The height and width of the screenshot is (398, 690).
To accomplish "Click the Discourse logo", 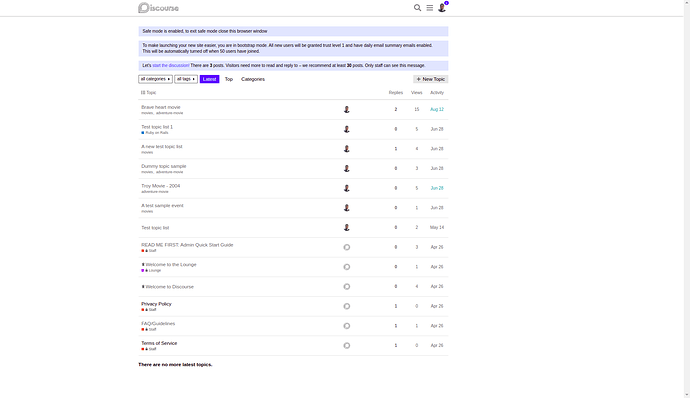I will click(158, 7).
